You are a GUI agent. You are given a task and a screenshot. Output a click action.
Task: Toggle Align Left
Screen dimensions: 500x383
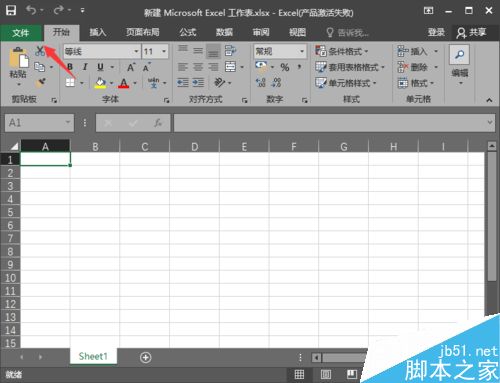(183, 67)
